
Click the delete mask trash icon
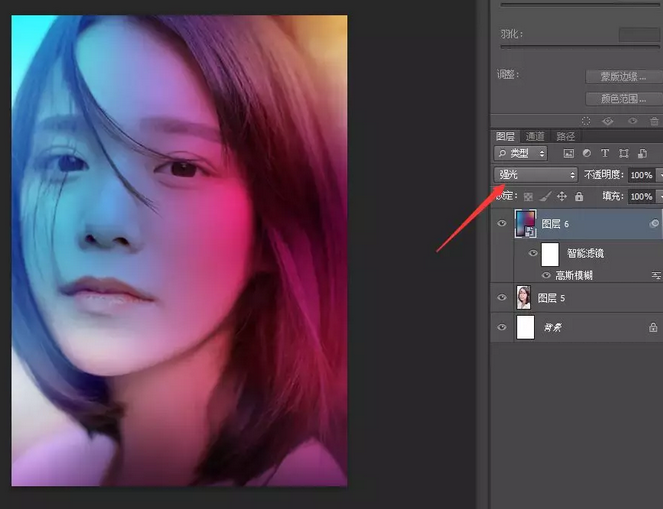coord(654,121)
